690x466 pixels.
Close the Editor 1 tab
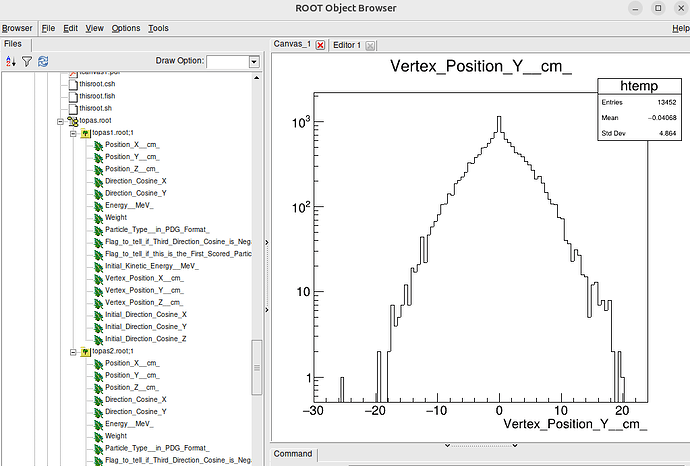370,45
